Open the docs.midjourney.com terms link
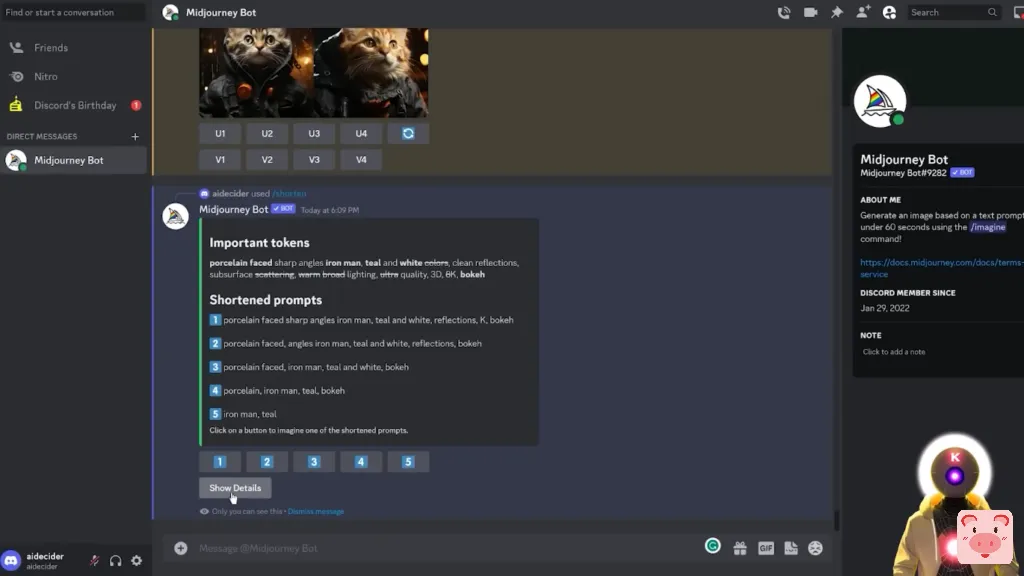This screenshot has height=576, width=1024. coord(942,268)
